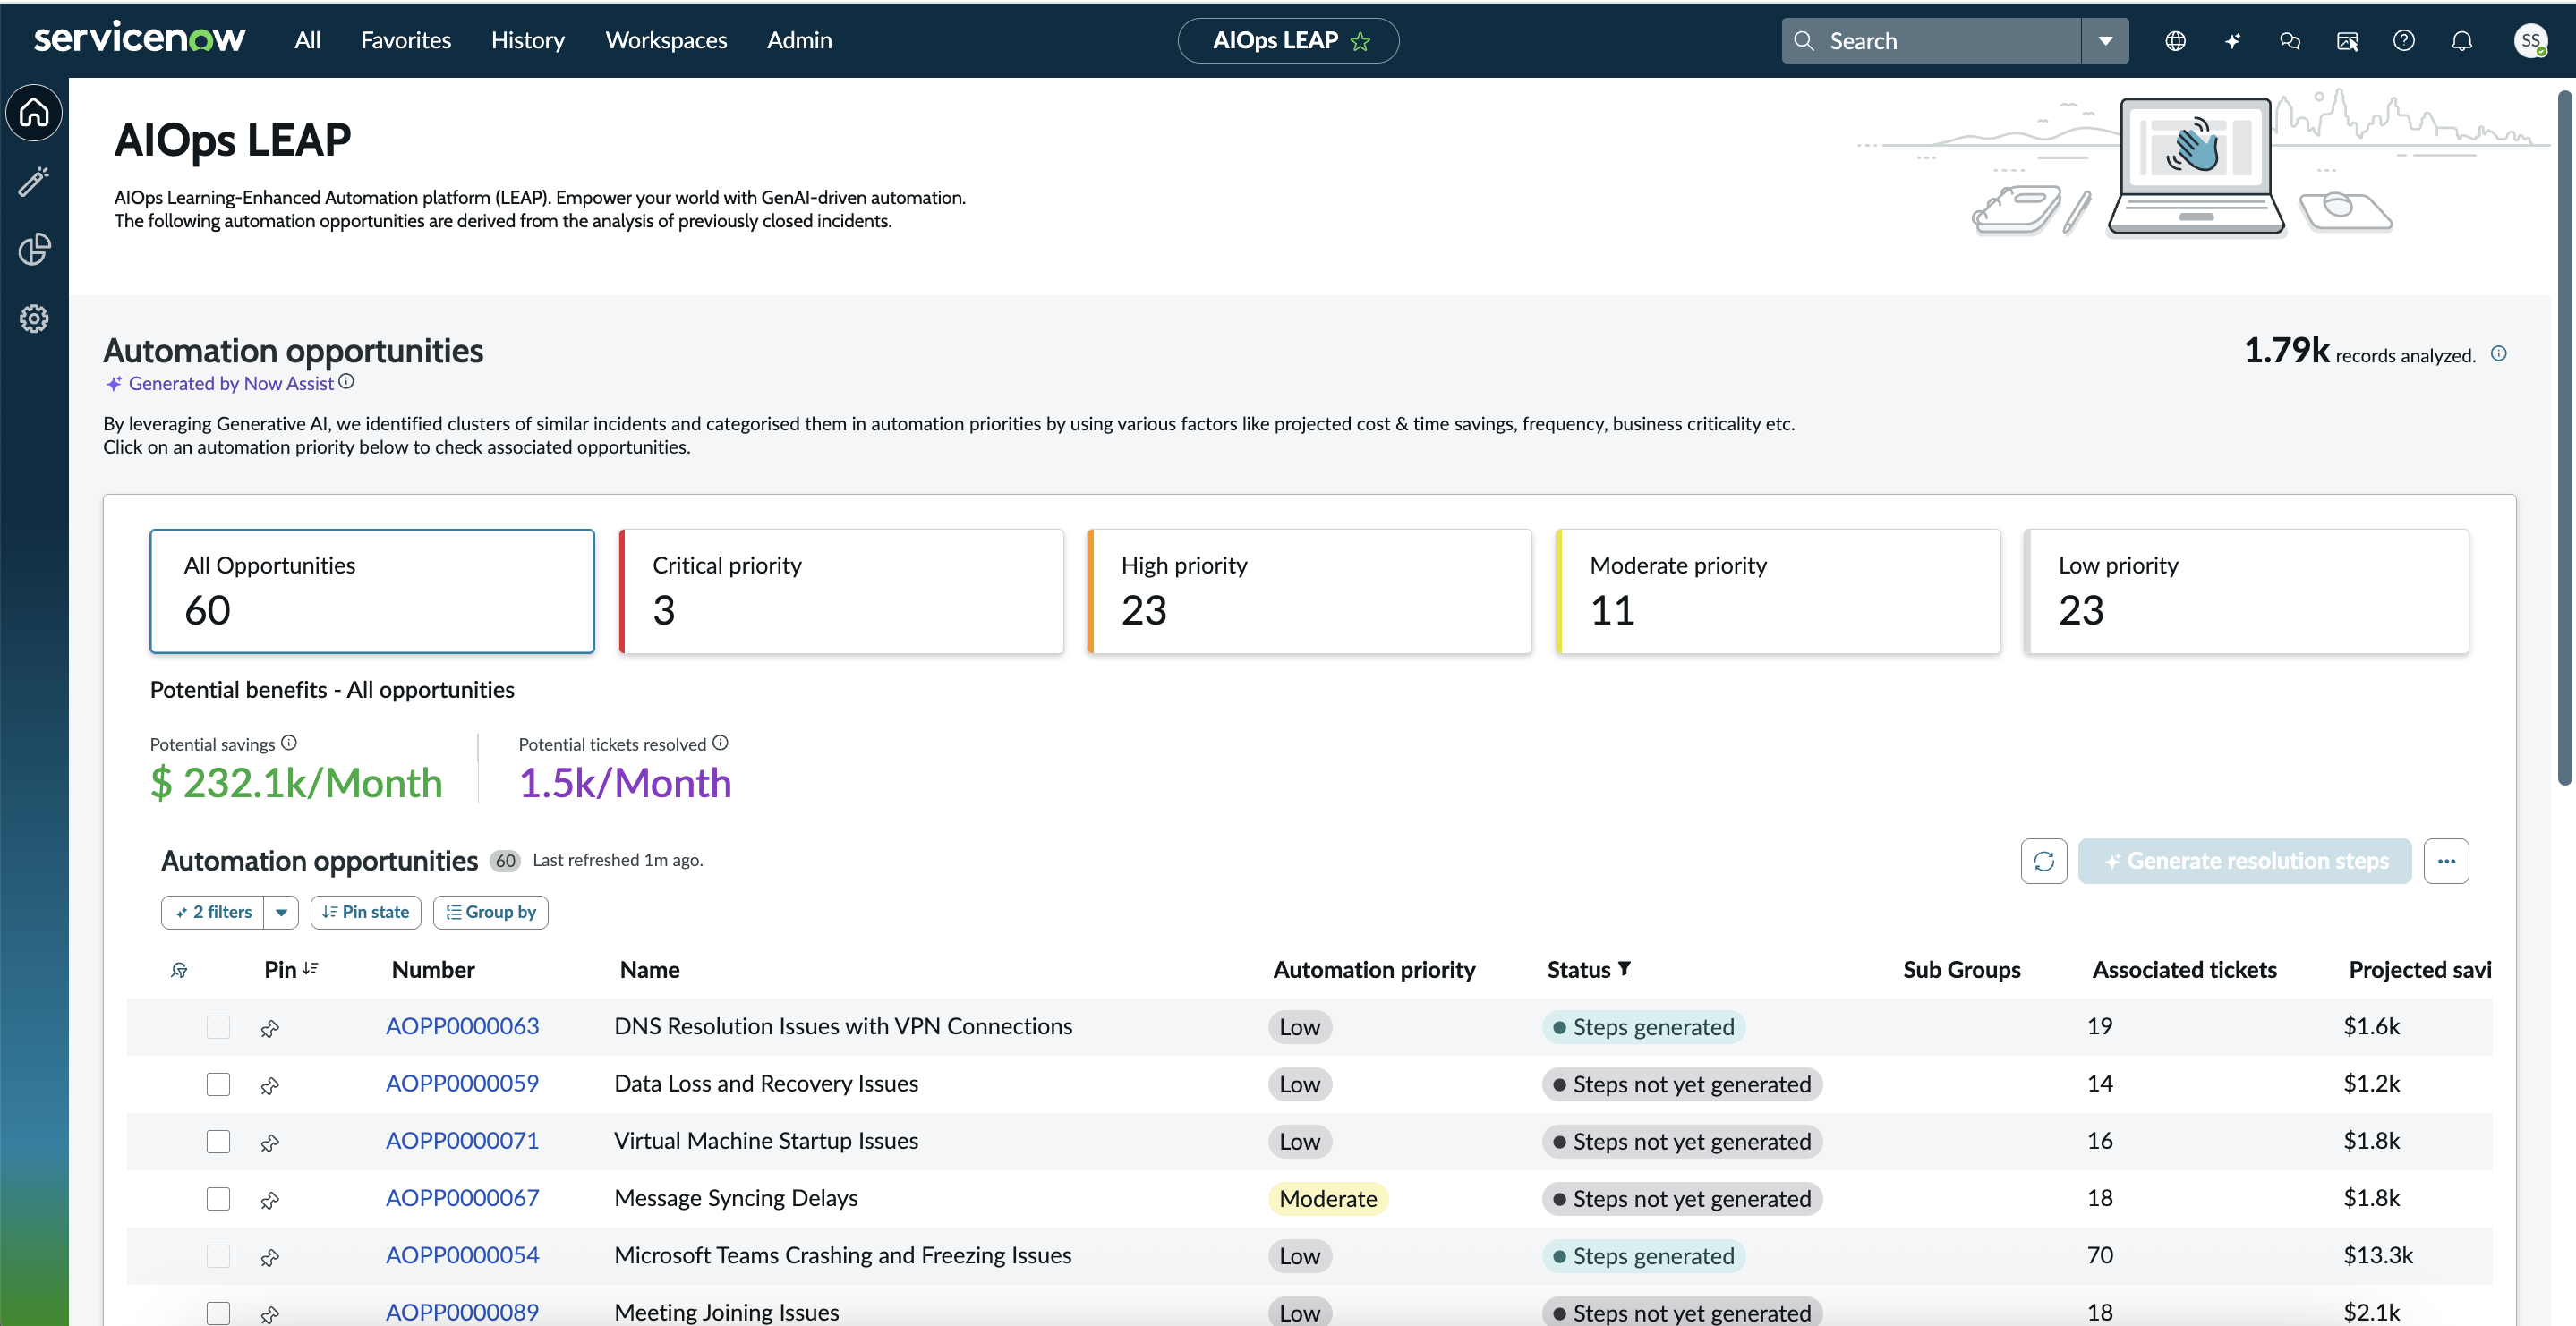Screen dimensions: 2576x1326
Task: Click the ServiceNow logo
Action: [x=139, y=38]
